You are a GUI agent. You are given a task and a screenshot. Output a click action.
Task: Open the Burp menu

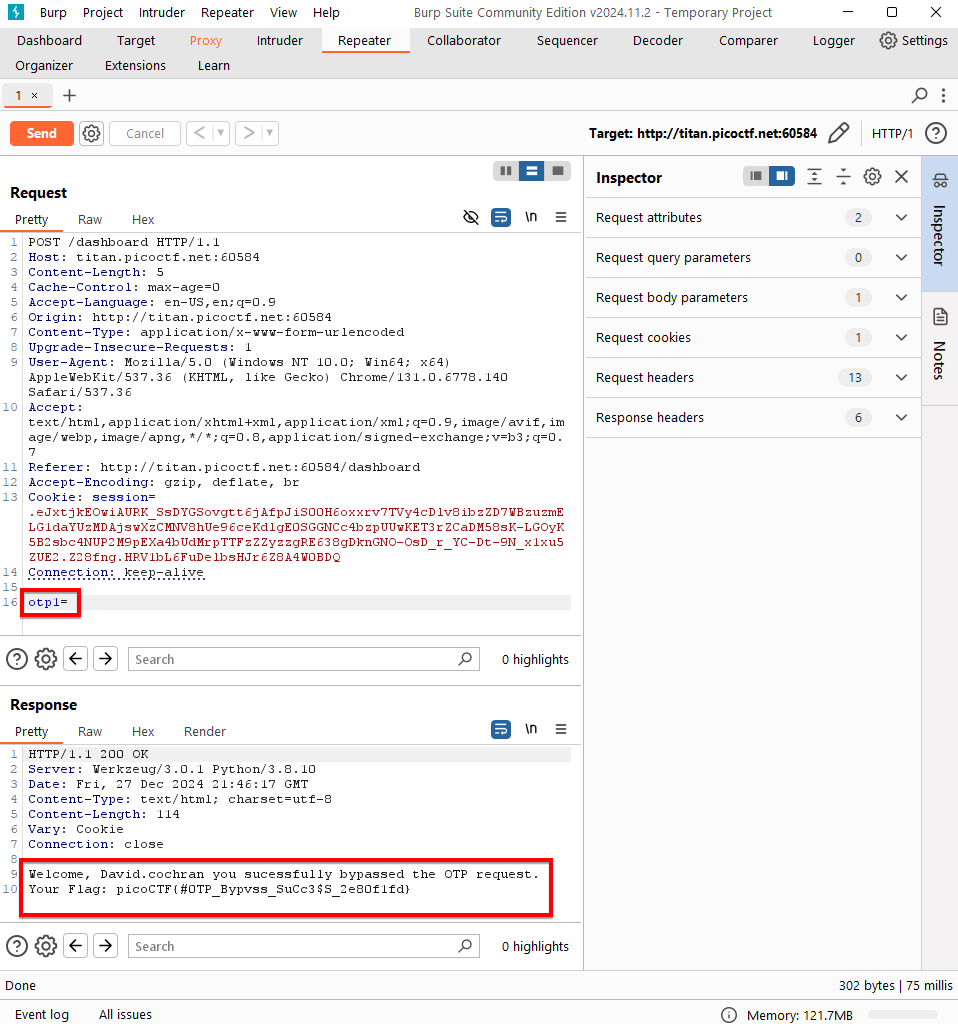click(x=53, y=12)
